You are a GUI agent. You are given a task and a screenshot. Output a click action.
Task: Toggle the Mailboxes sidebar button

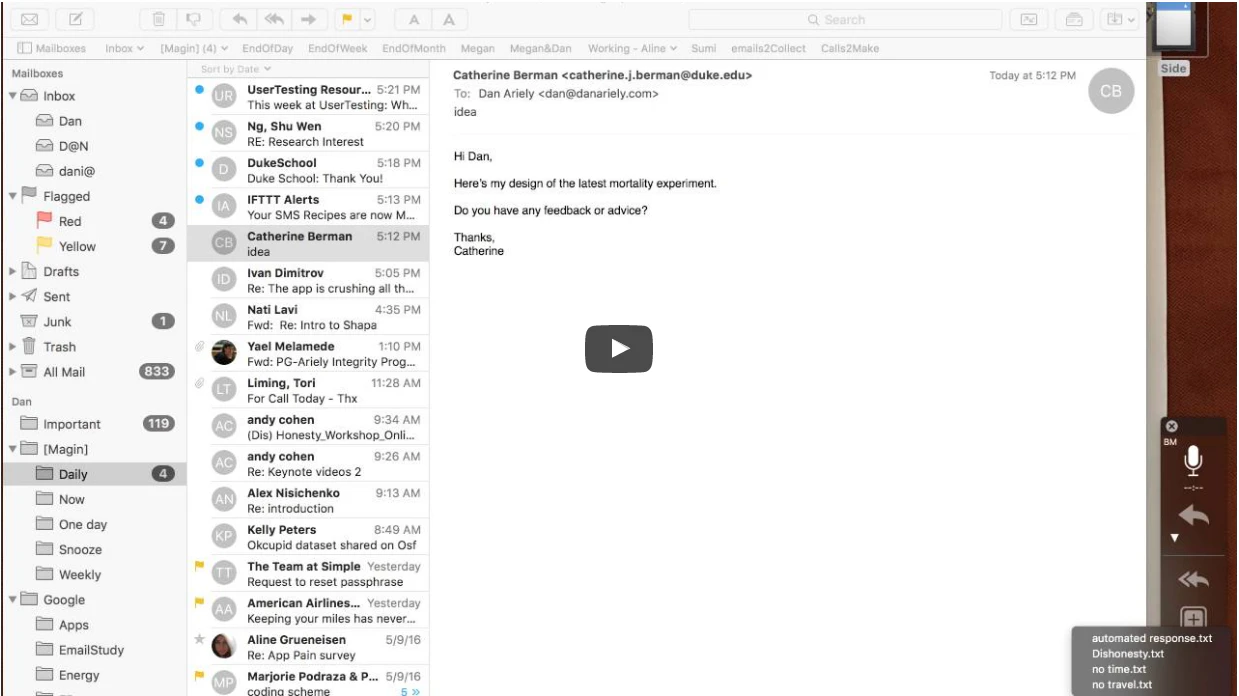coord(52,48)
